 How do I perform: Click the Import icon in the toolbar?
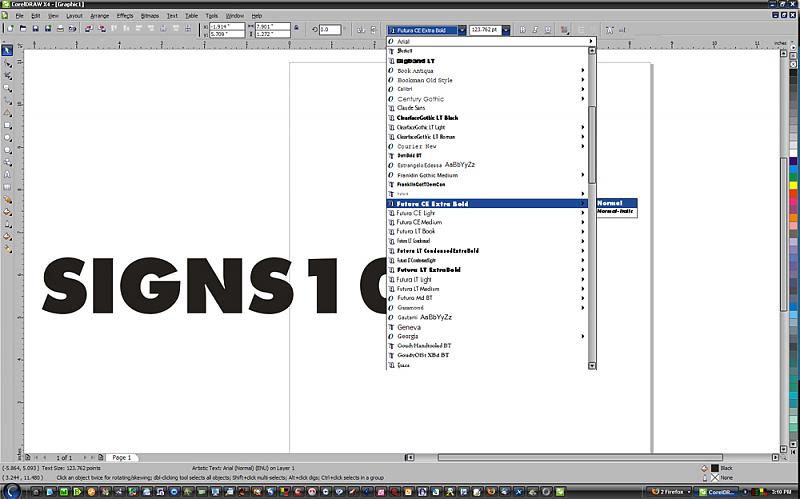[x=88, y=29]
